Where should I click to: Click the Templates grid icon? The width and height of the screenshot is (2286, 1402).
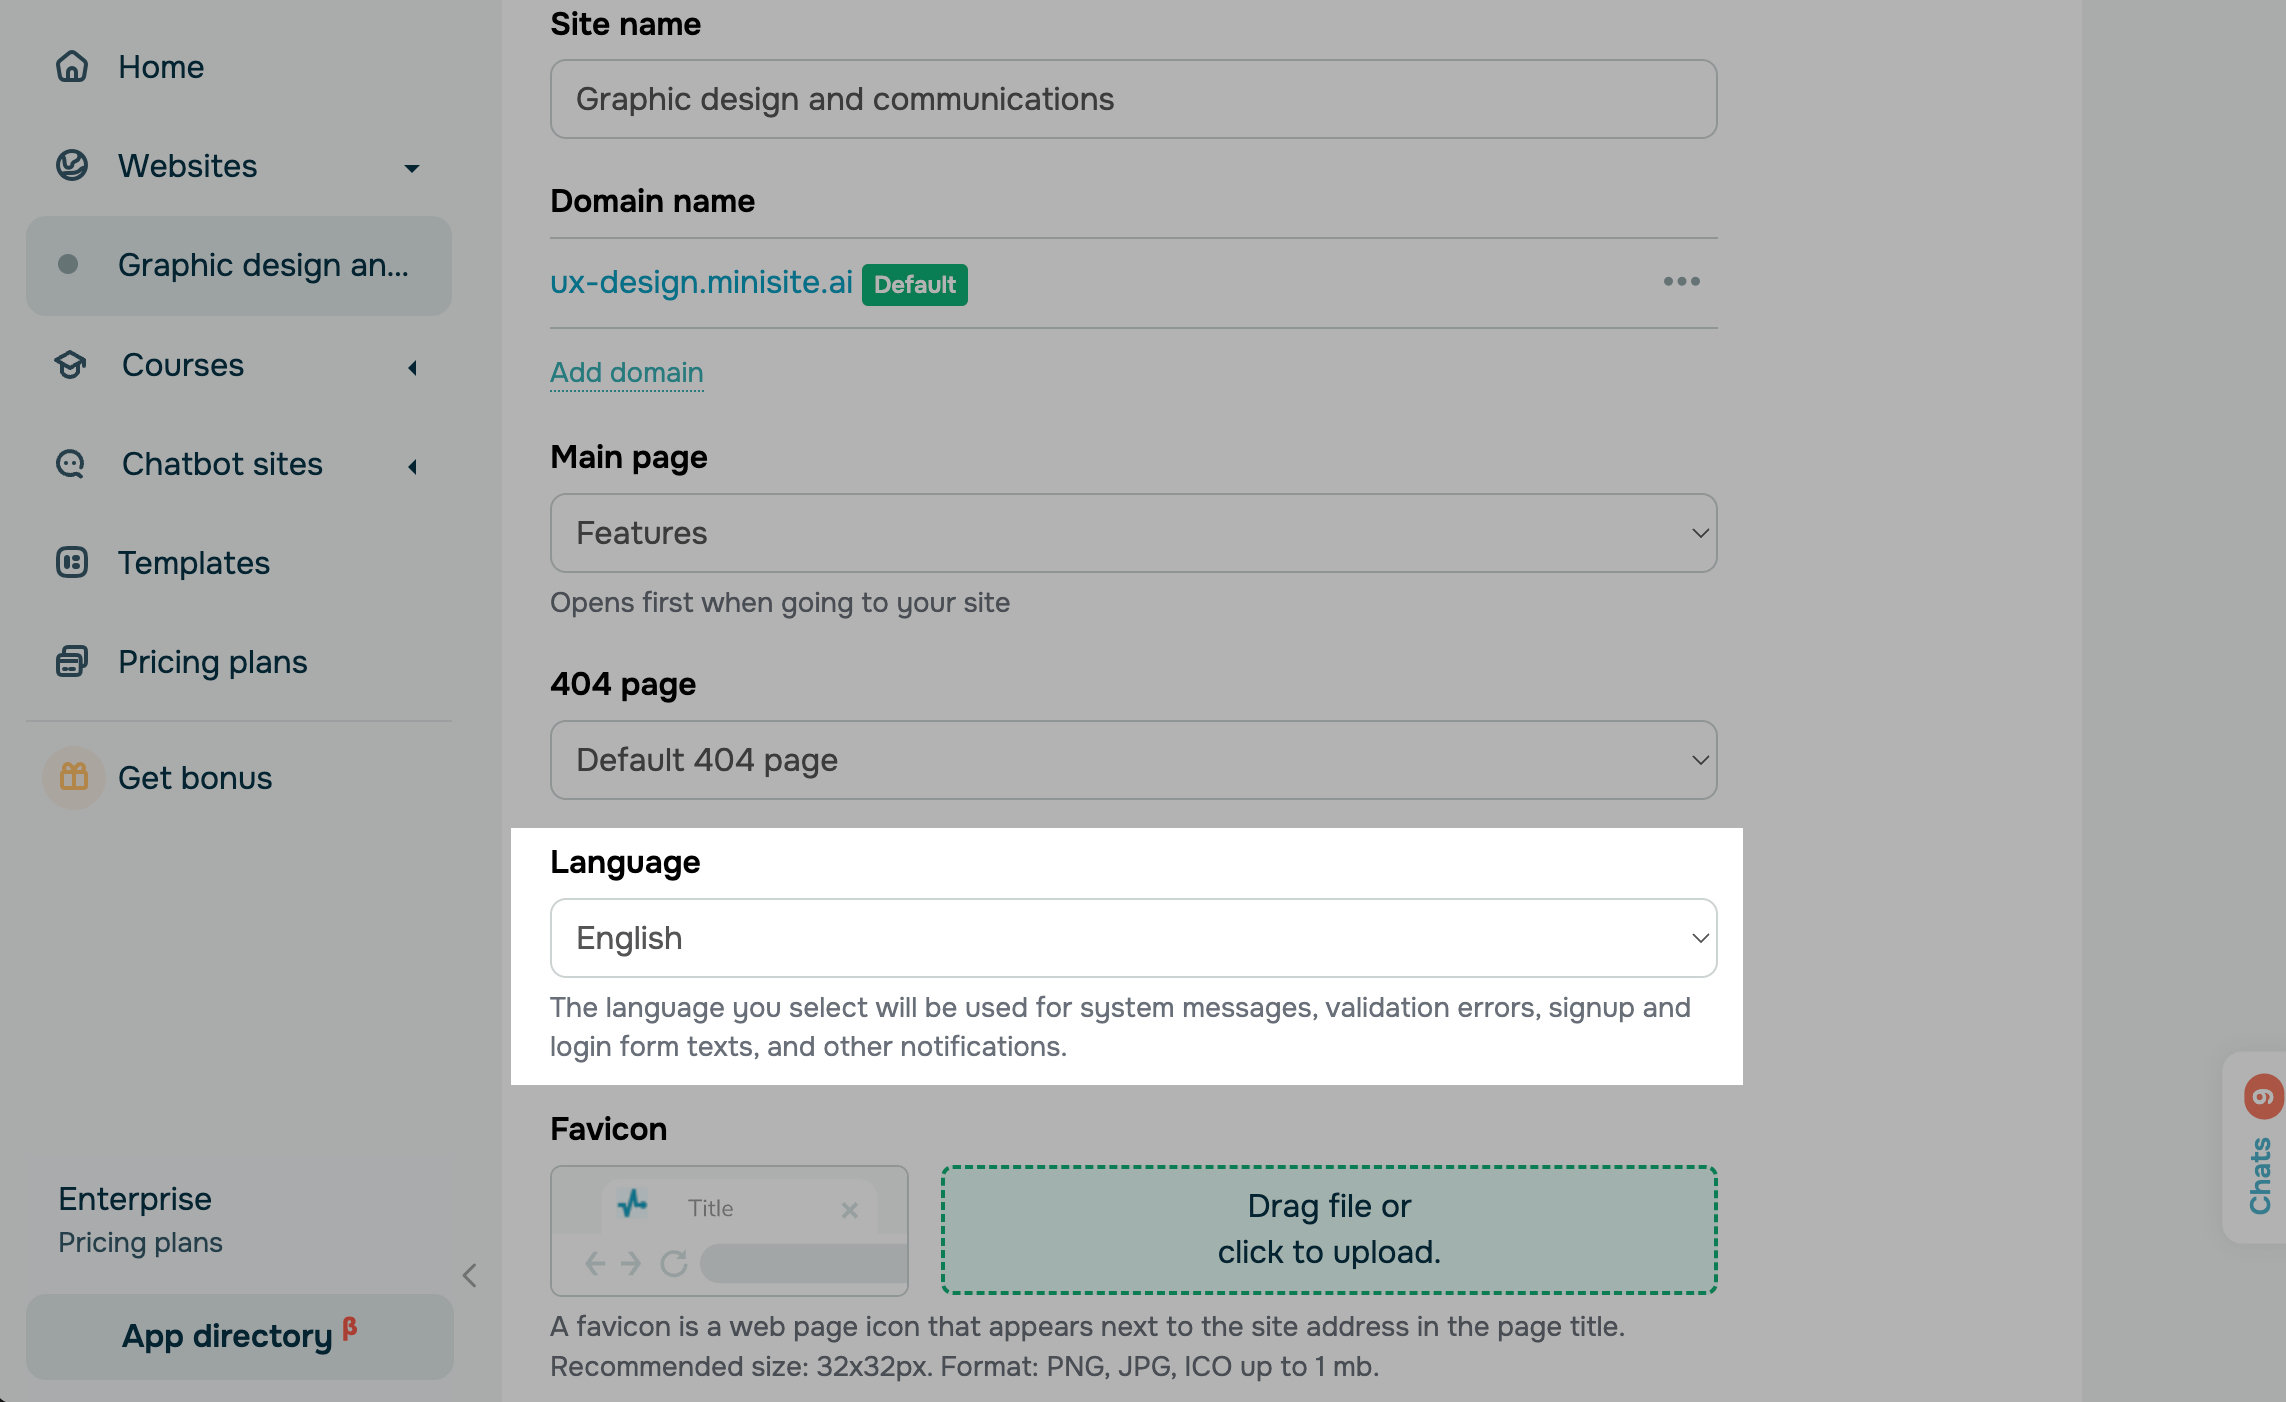pyautogui.click(x=72, y=563)
